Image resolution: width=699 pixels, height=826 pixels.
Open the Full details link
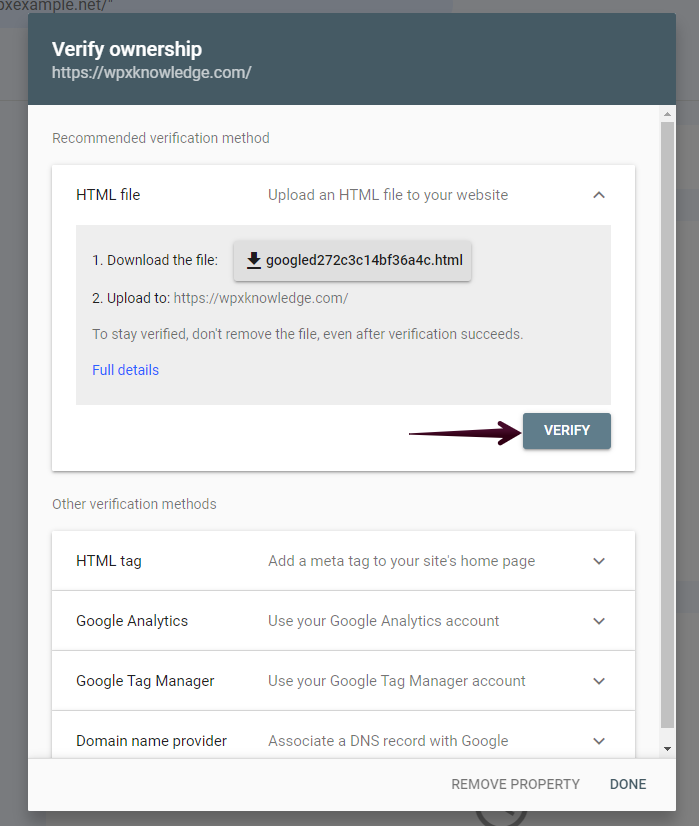pos(125,370)
